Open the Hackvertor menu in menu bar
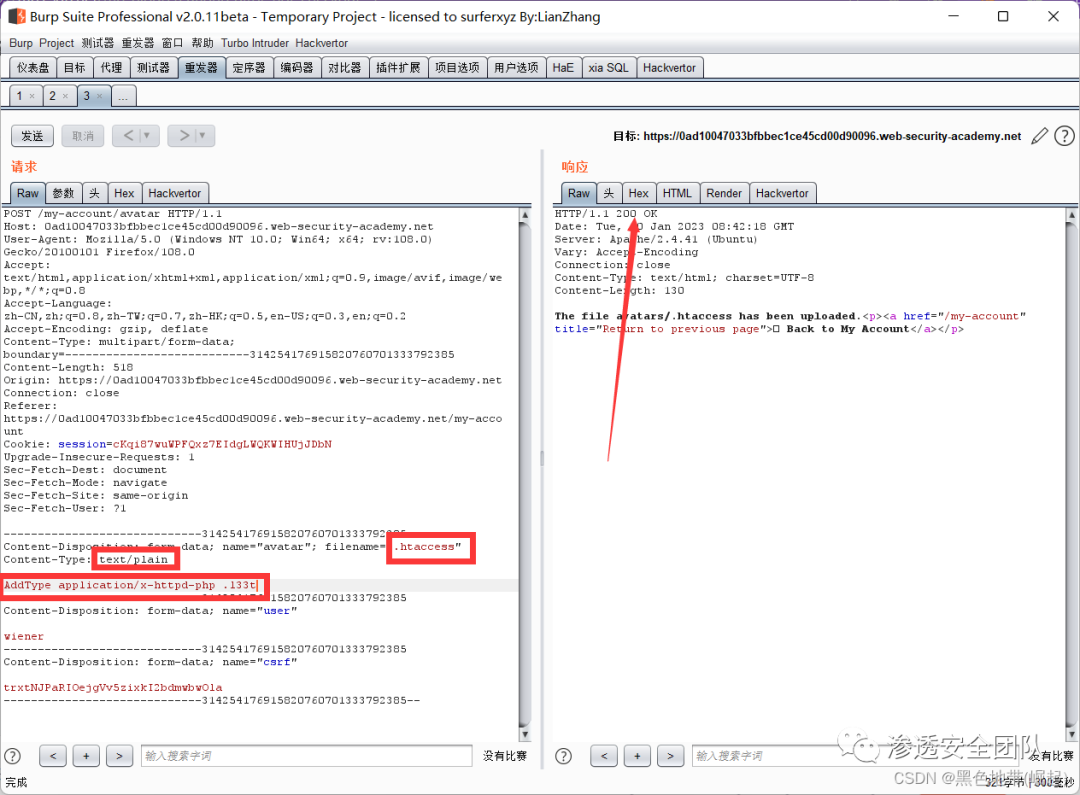This screenshot has height=795, width=1080. tap(322, 43)
